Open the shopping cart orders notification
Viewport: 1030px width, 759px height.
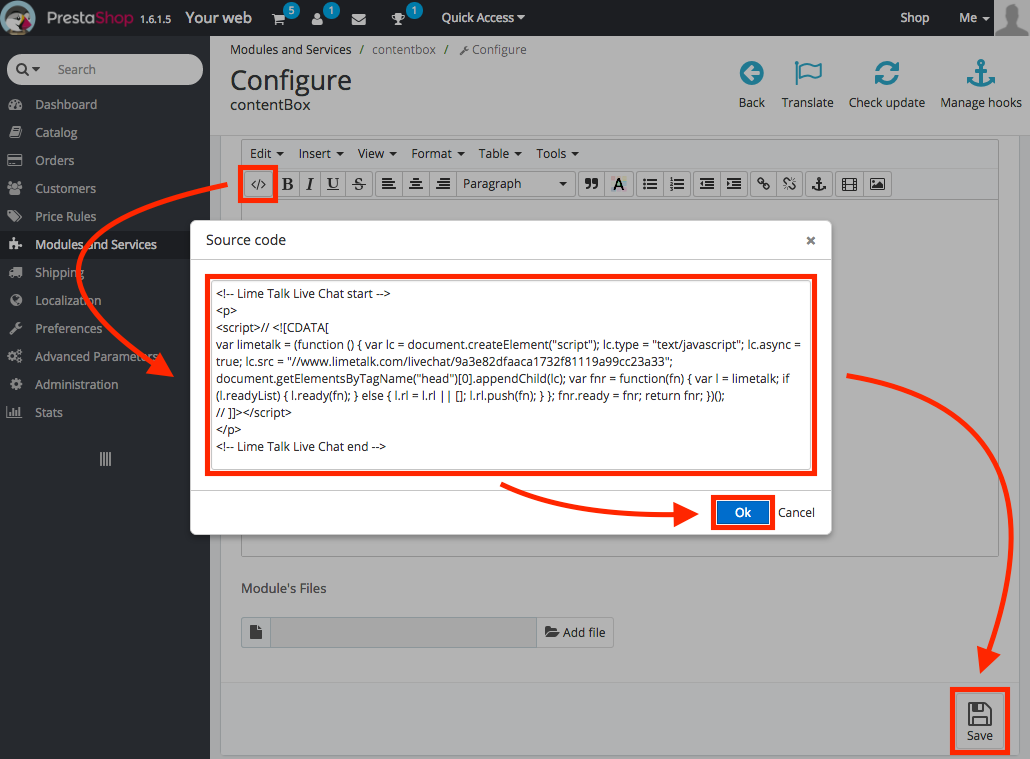[x=280, y=18]
